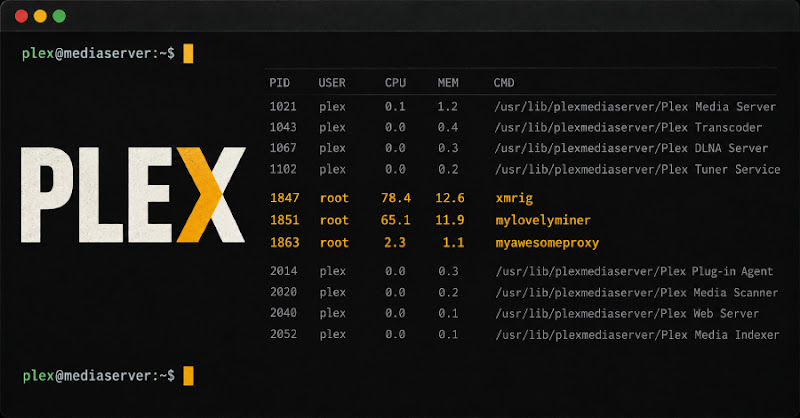Select the PID column header
Image resolution: width=800 pixels, height=418 pixels.
[280, 83]
